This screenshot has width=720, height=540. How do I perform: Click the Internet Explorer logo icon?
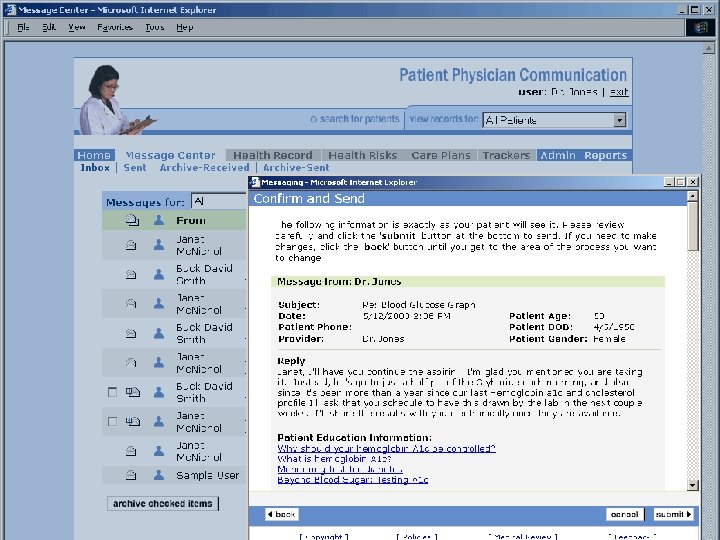[700, 28]
